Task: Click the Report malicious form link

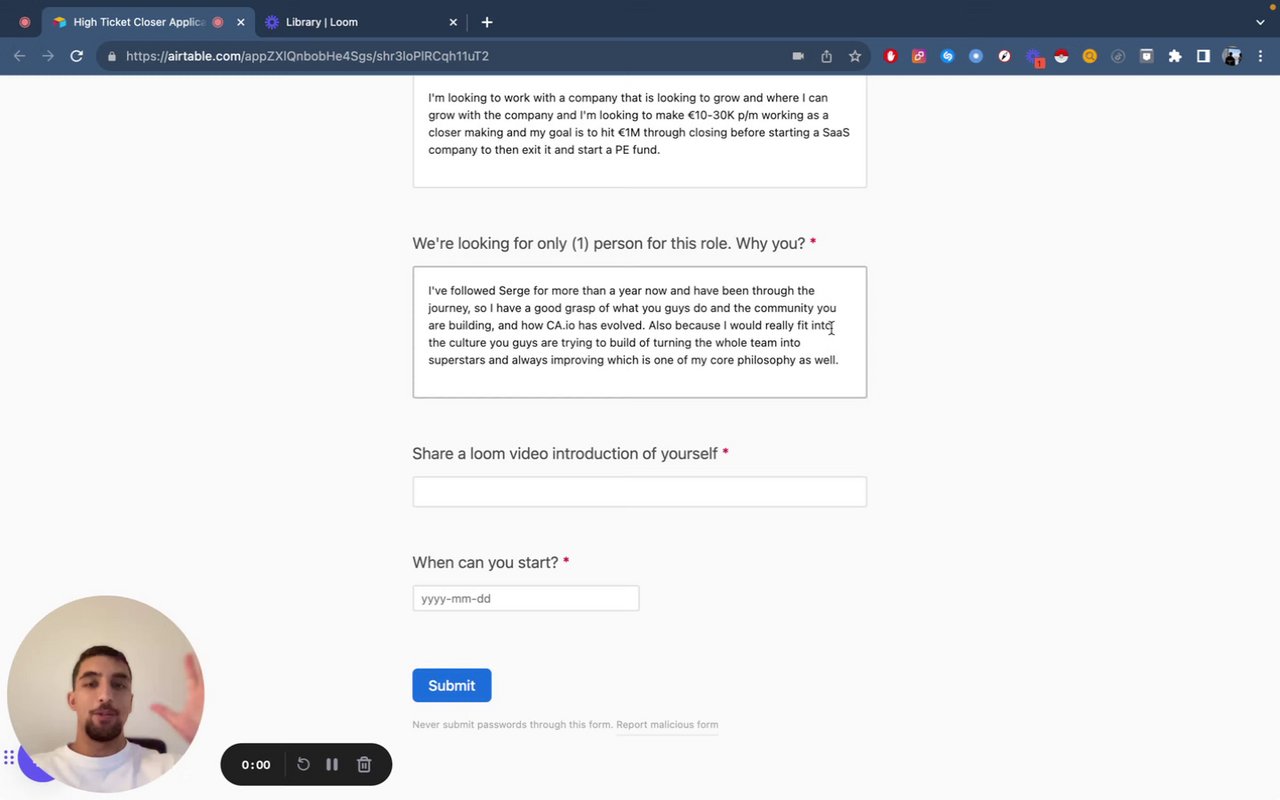Action: tap(667, 725)
